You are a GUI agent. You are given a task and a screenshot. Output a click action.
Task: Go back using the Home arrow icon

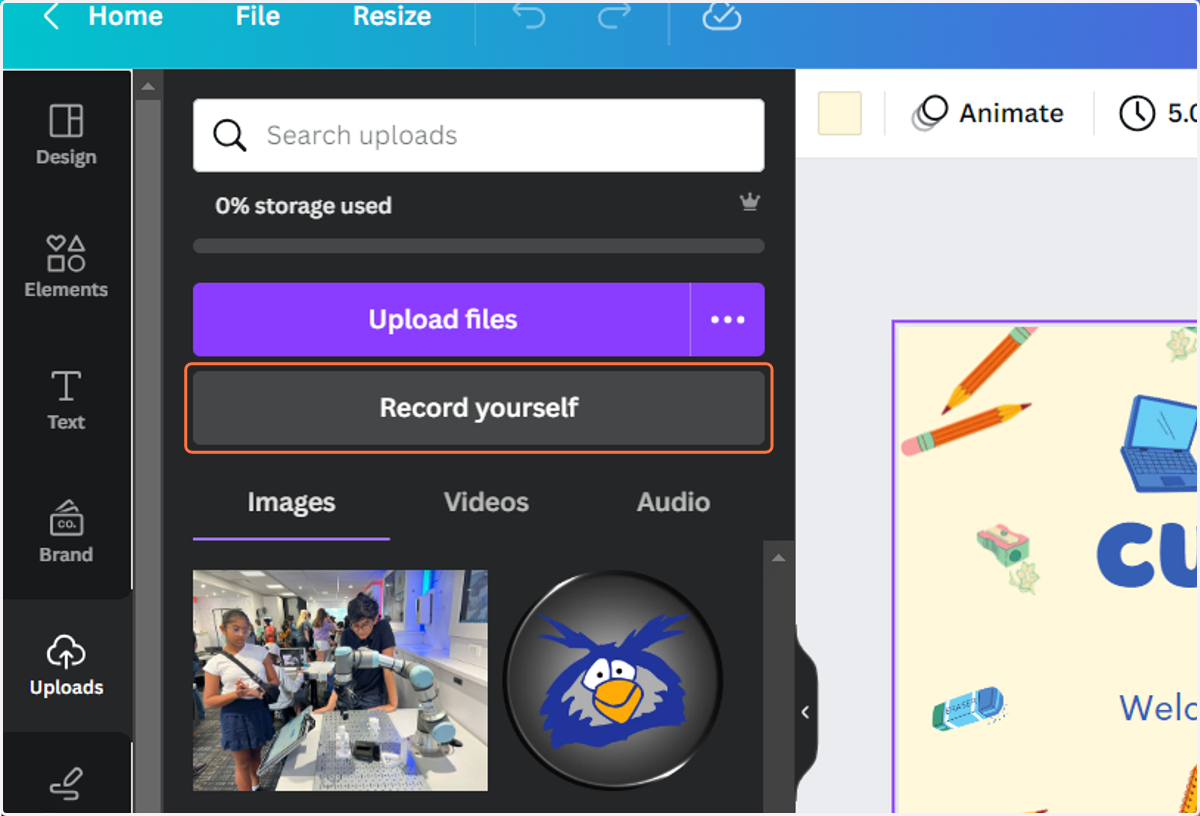pyautogui.click(x=51, y=17)
